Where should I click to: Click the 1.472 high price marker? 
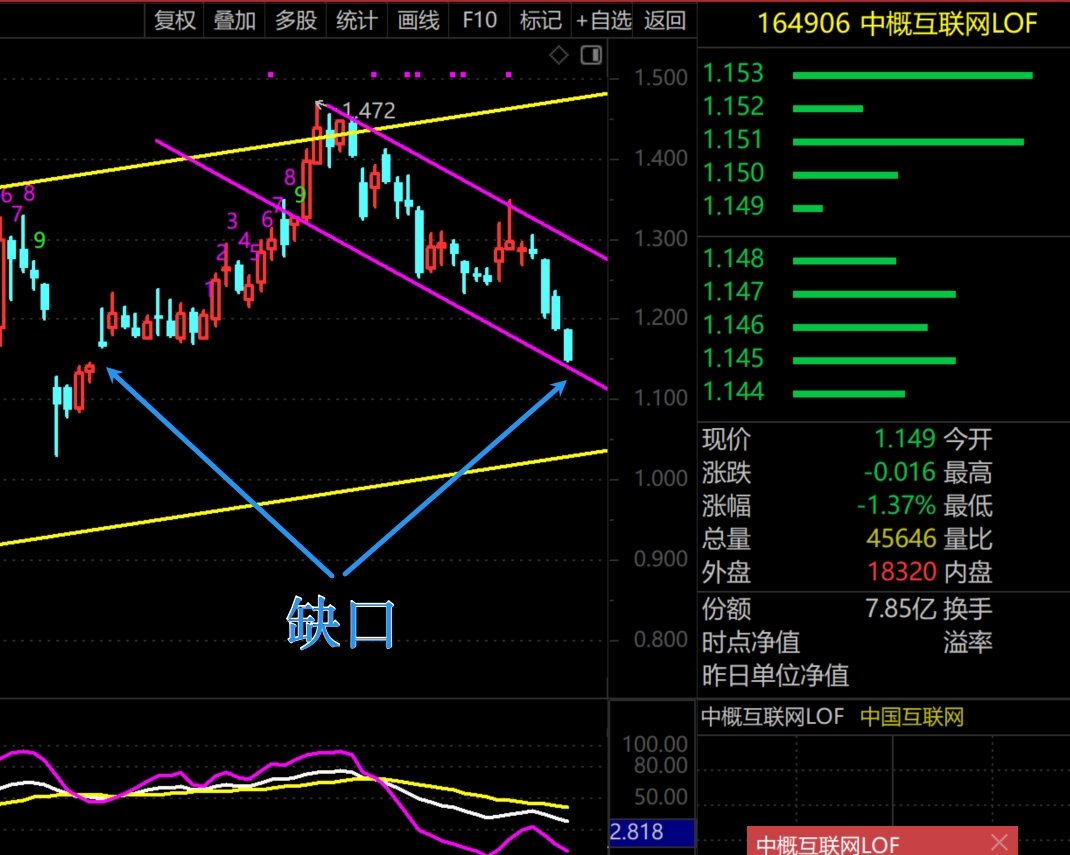click(368, 111)
